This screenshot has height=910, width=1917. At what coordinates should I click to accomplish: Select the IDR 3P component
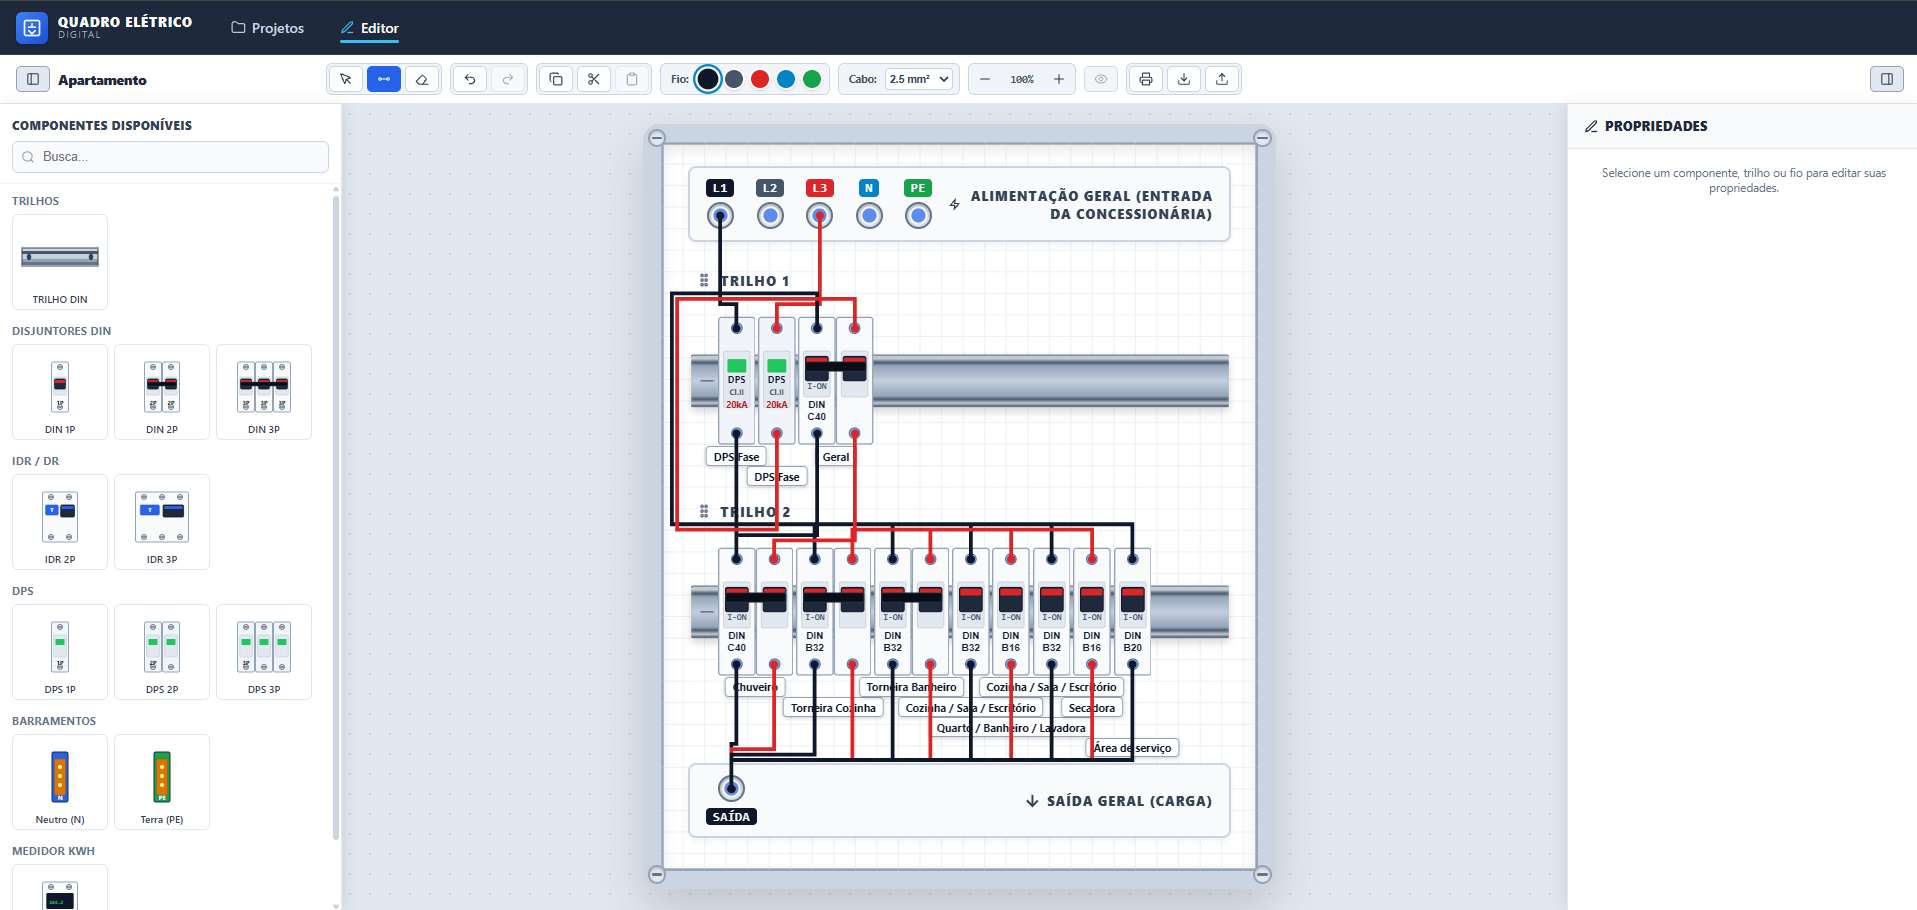pyautogui.click(x=162, y=522)
